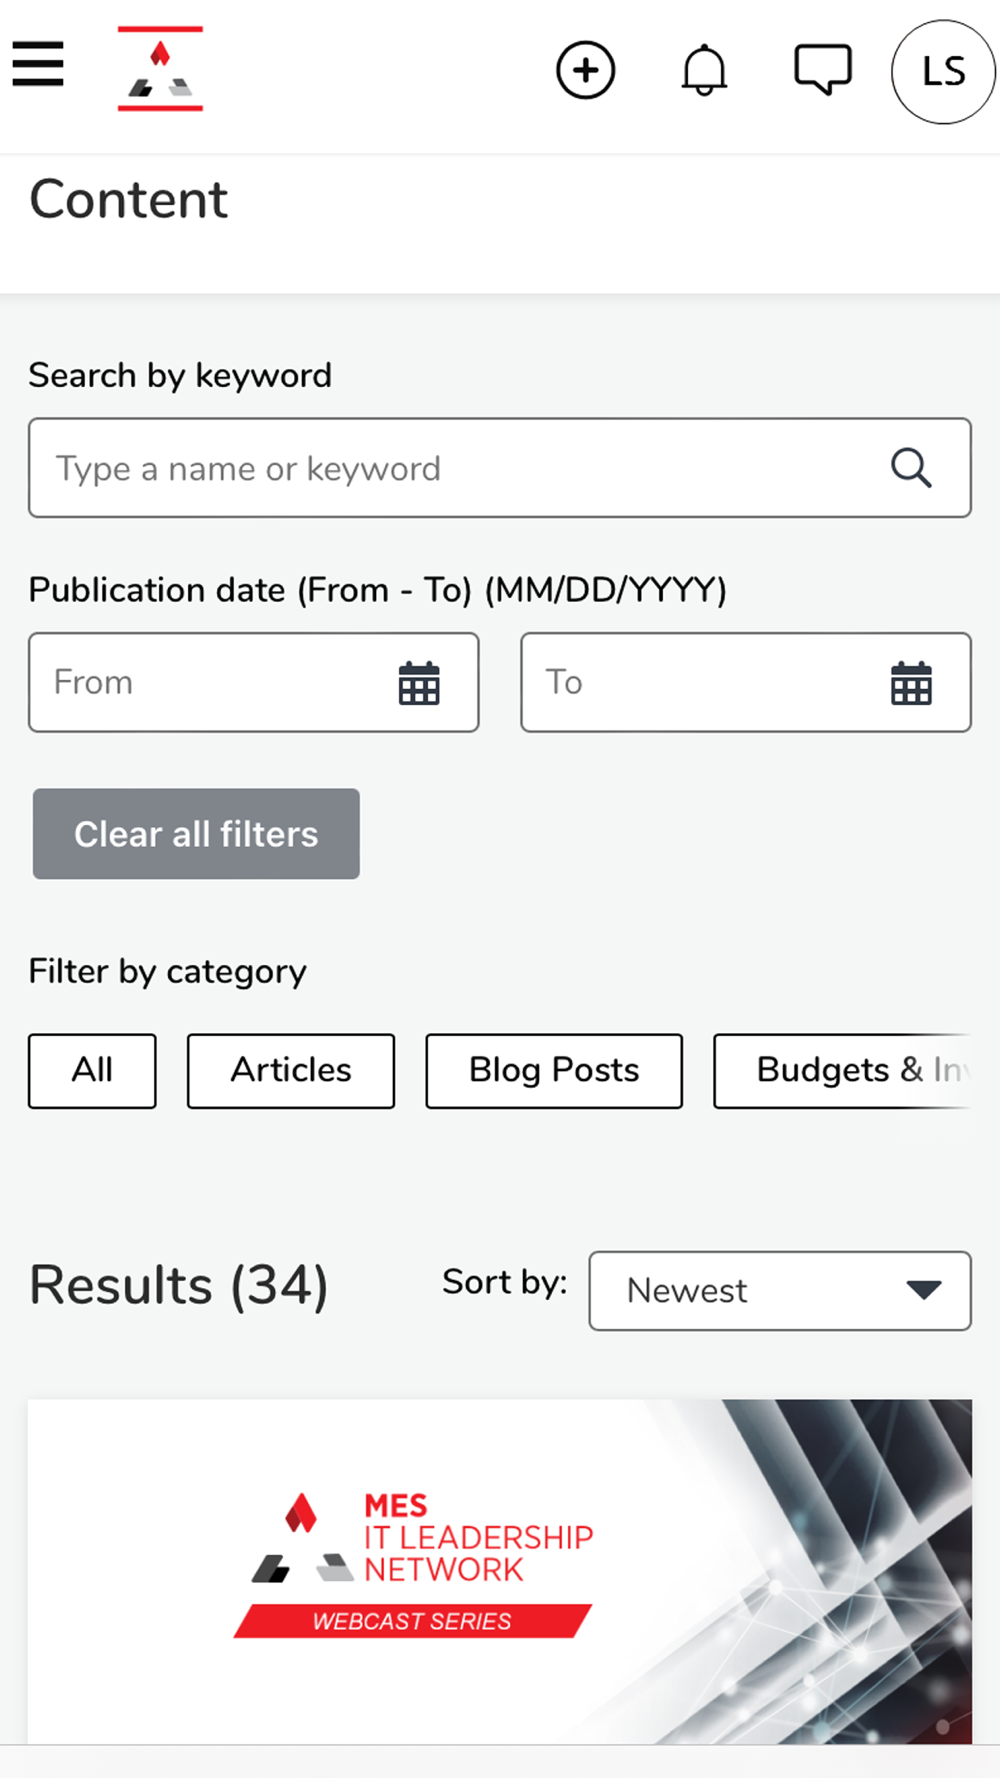The image size is (1000, 1778).
Task: Open the messages chat bubble icon
Action: (822, 70)
